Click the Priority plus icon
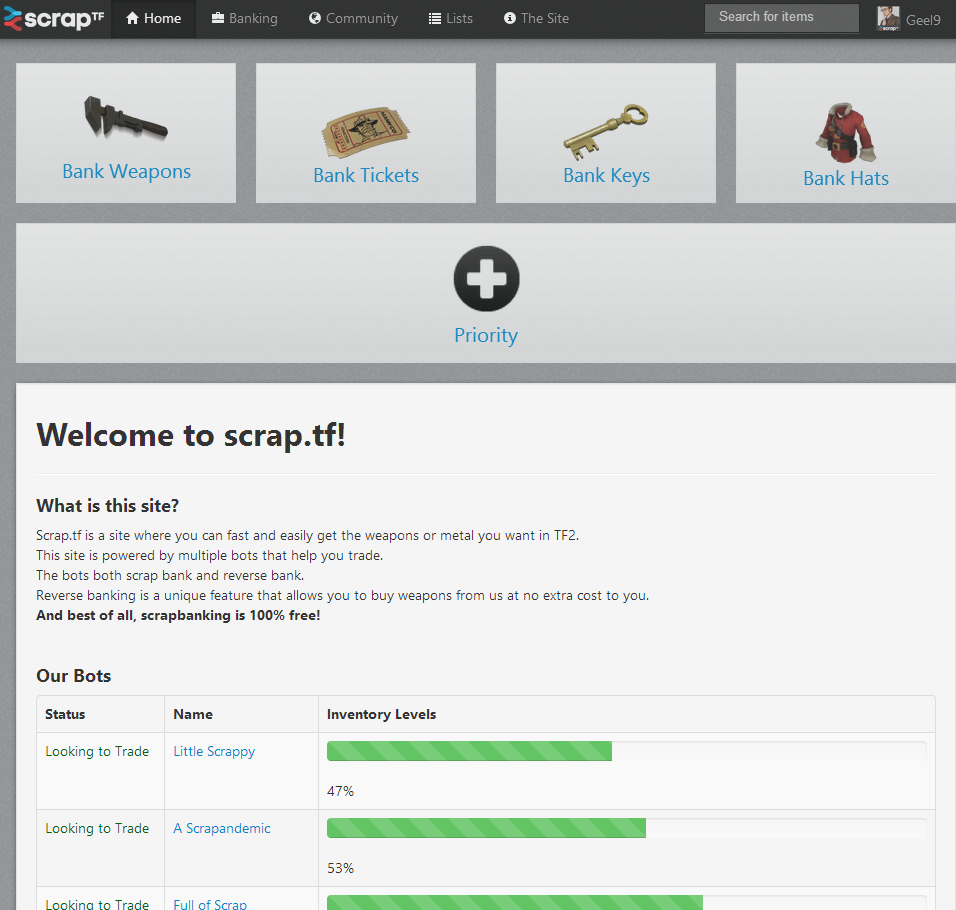The height and width of the screenshot is (910, 956). tap(487, 279)
